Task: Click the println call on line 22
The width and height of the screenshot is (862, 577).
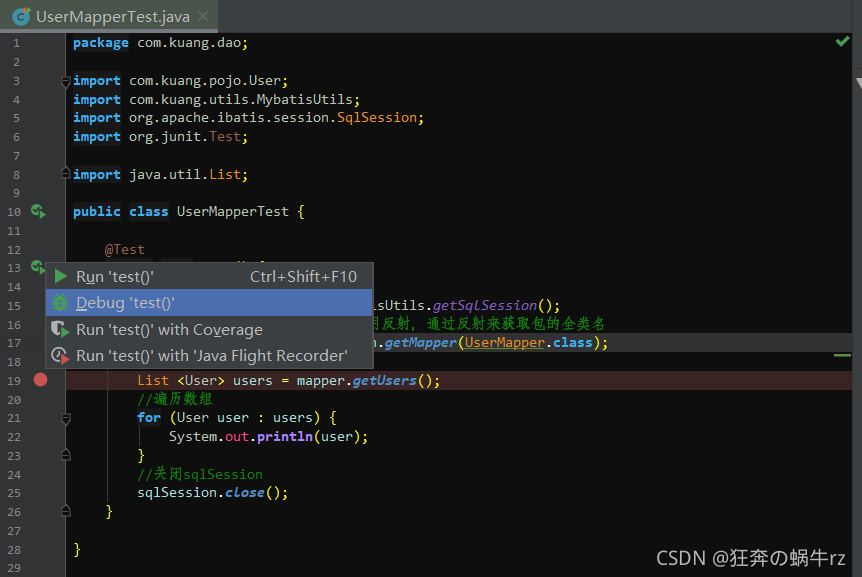Action: point(285,437)
